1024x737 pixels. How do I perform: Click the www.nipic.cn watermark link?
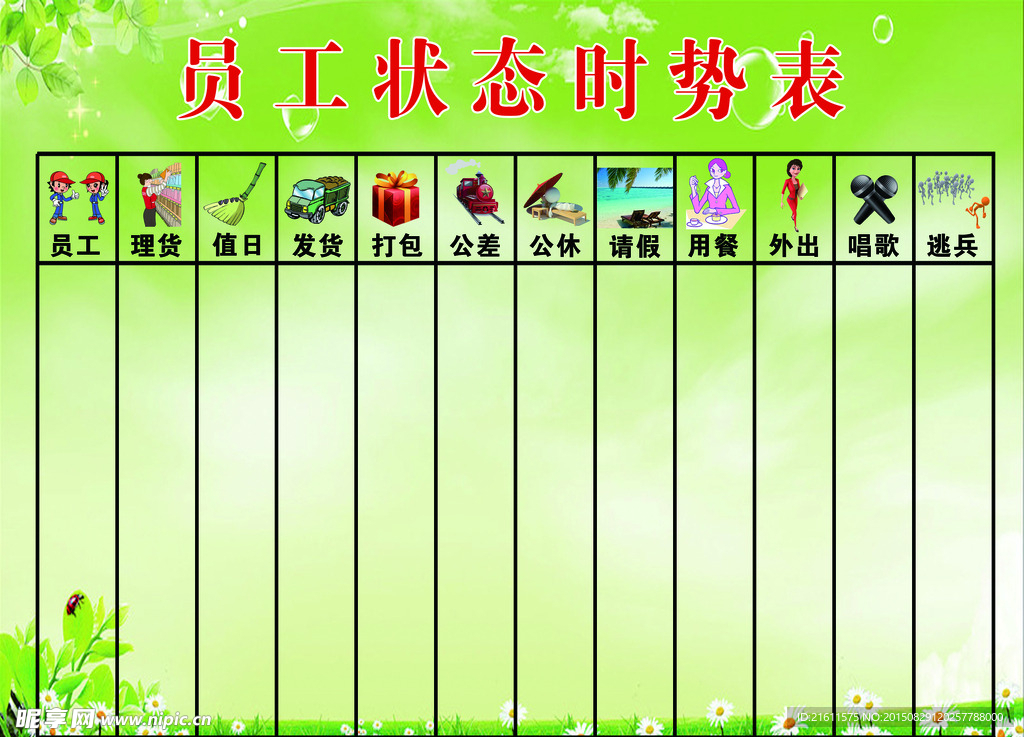click(x=155, y=719)
